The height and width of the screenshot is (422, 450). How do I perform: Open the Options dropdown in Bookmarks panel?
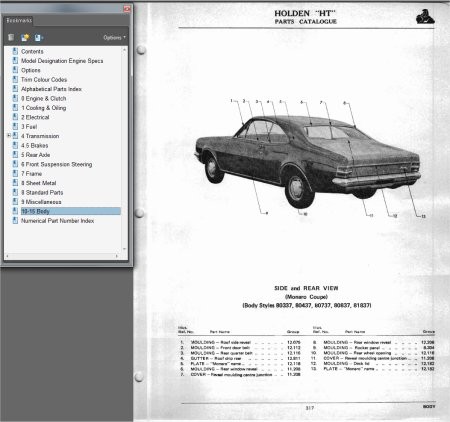pos(114,37)
